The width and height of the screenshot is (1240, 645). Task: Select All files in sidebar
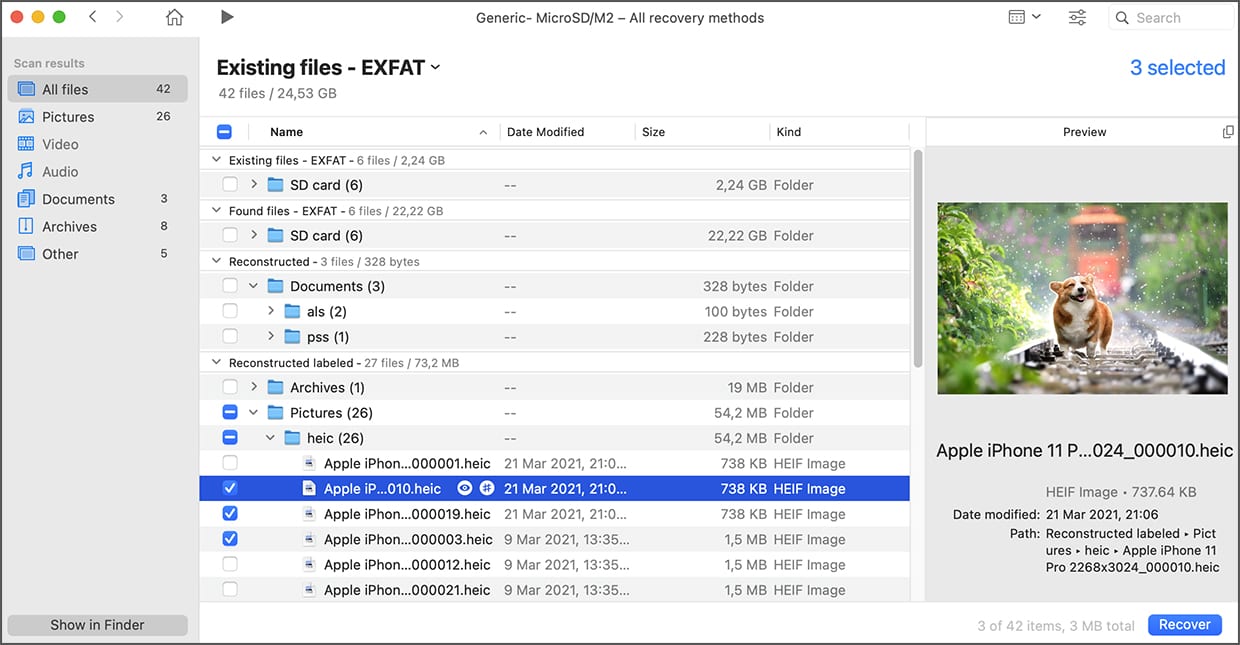click(97, 89)
